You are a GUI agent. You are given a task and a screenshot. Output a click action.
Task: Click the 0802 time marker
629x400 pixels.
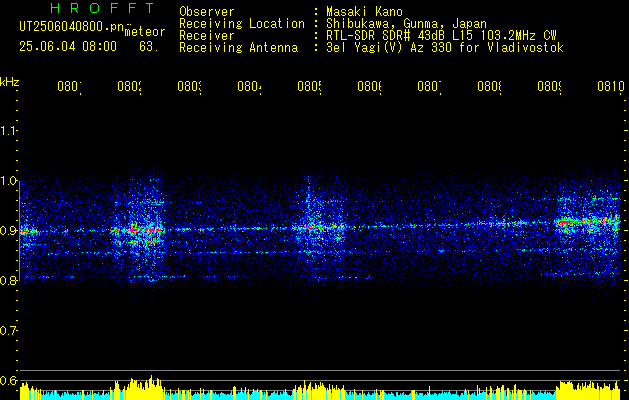click(x=130, y=86)
